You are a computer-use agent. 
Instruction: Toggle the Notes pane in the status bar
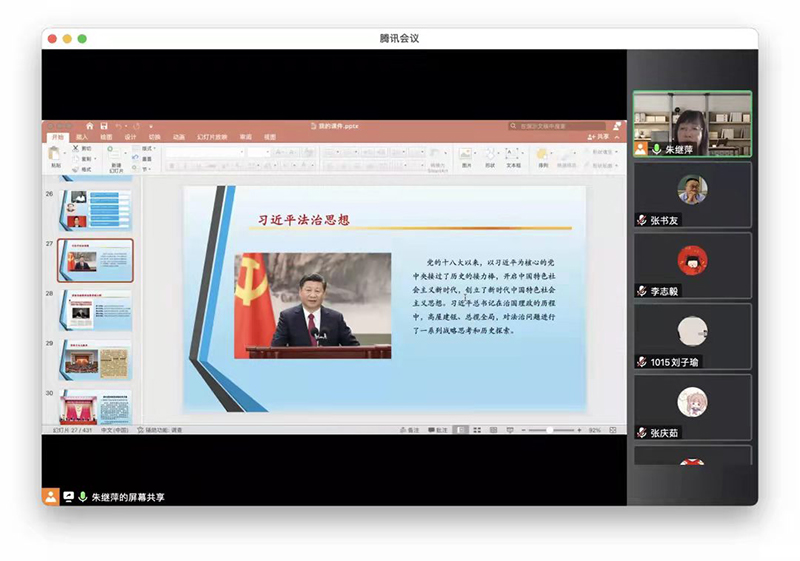pos(409,430)
